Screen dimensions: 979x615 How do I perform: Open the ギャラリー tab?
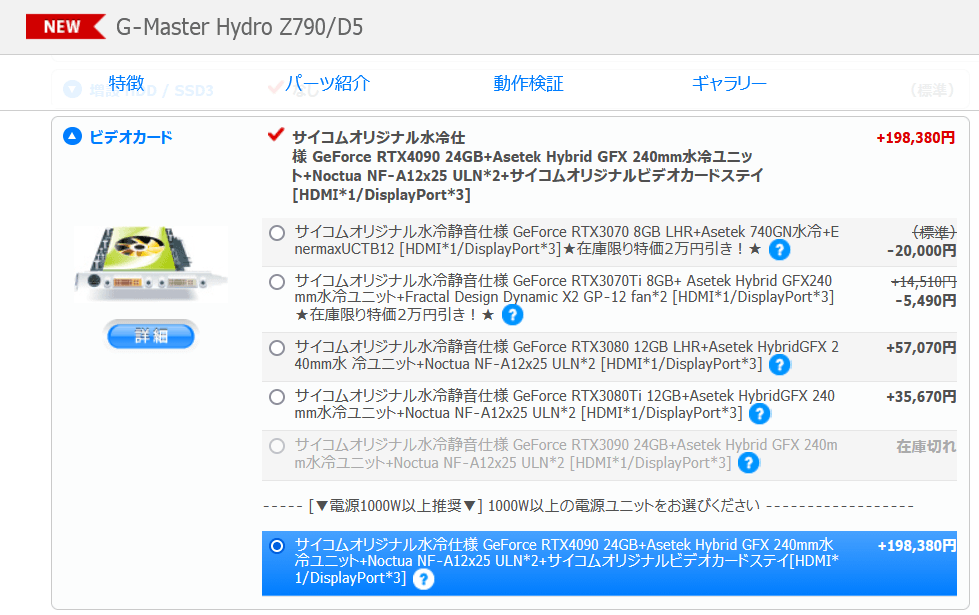point(729,83)
